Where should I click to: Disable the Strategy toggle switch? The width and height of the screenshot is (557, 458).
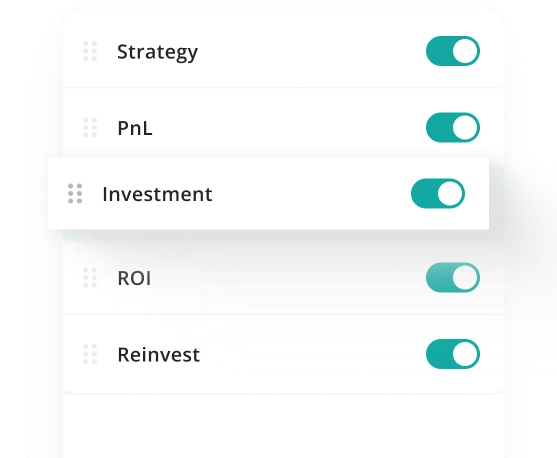pos(453,51)
